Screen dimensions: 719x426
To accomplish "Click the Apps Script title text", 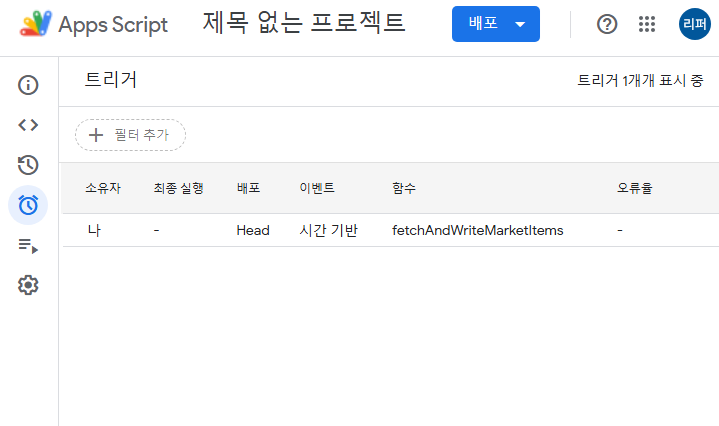I will tap(113, 24).
